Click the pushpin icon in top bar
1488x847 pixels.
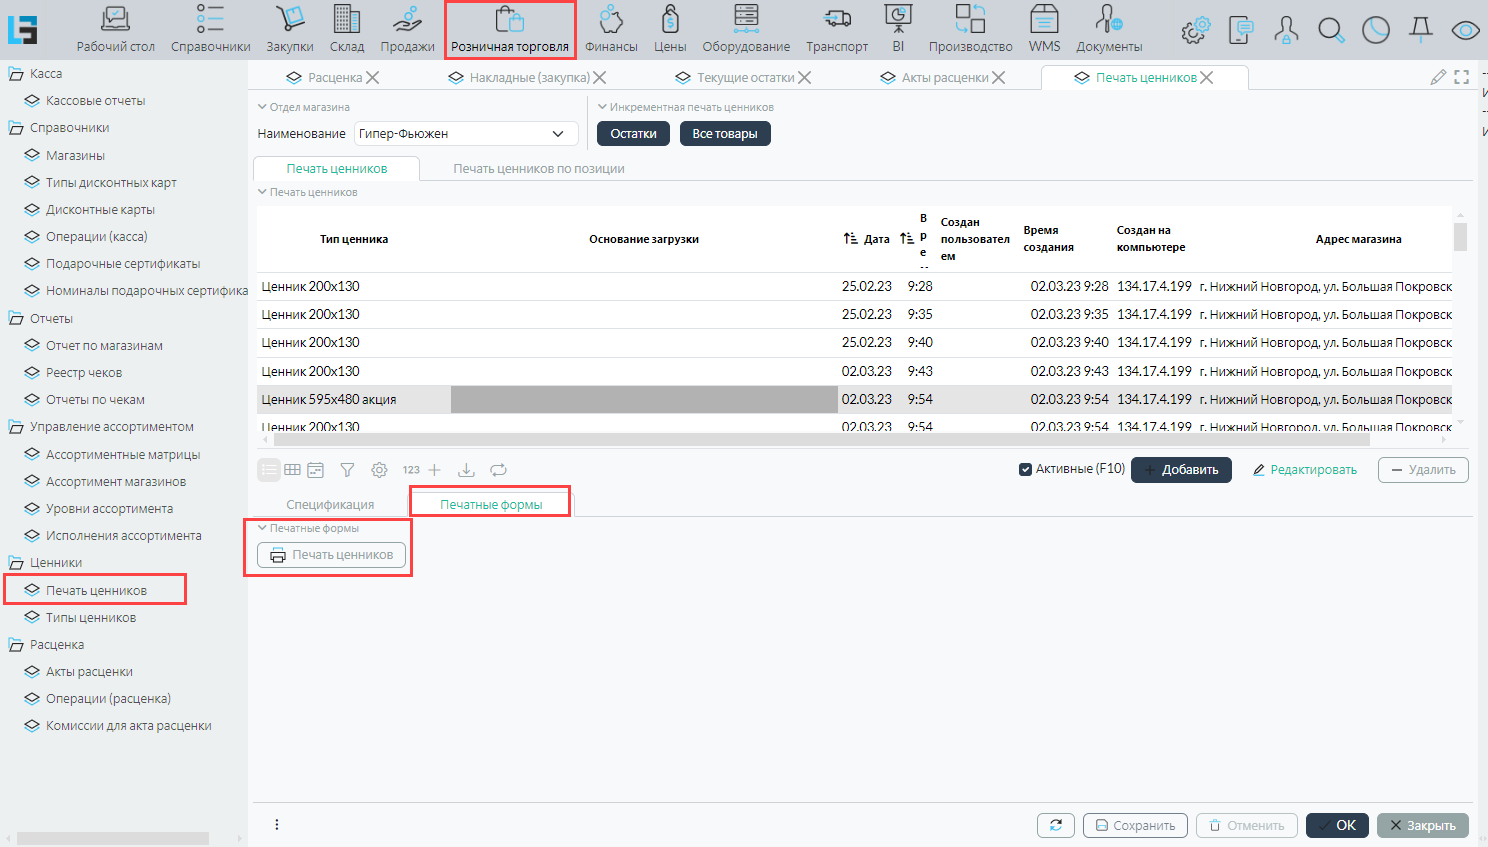tap(1420, 31)
